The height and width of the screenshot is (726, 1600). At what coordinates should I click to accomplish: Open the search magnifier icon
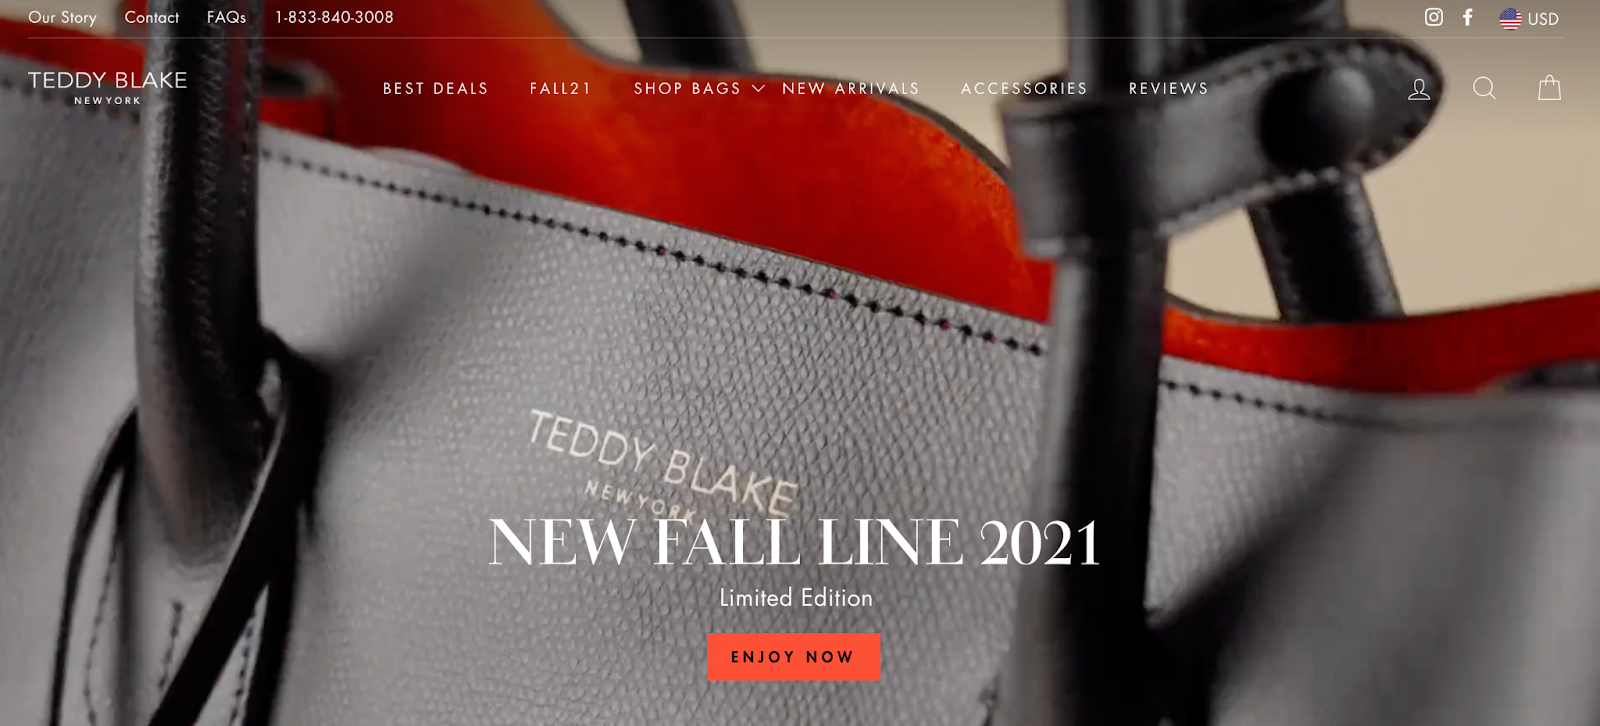[1484, 88]
